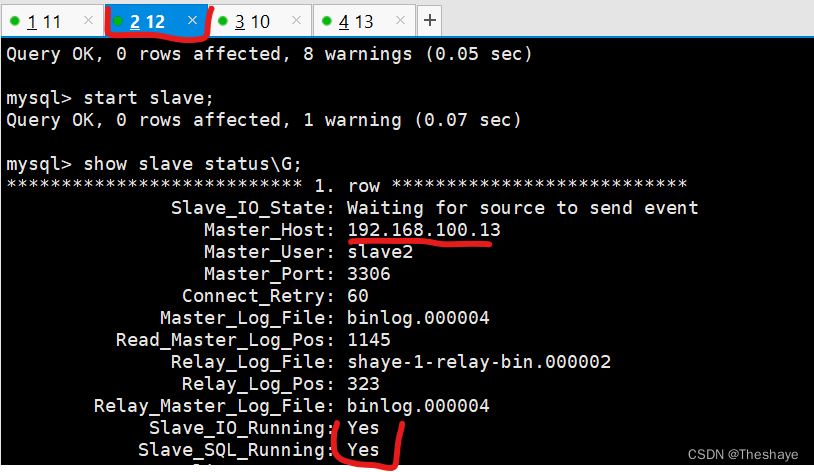Click the Connect_Retry value 60
The width and height of the screenshot is (814, 472).
(358, 295)
